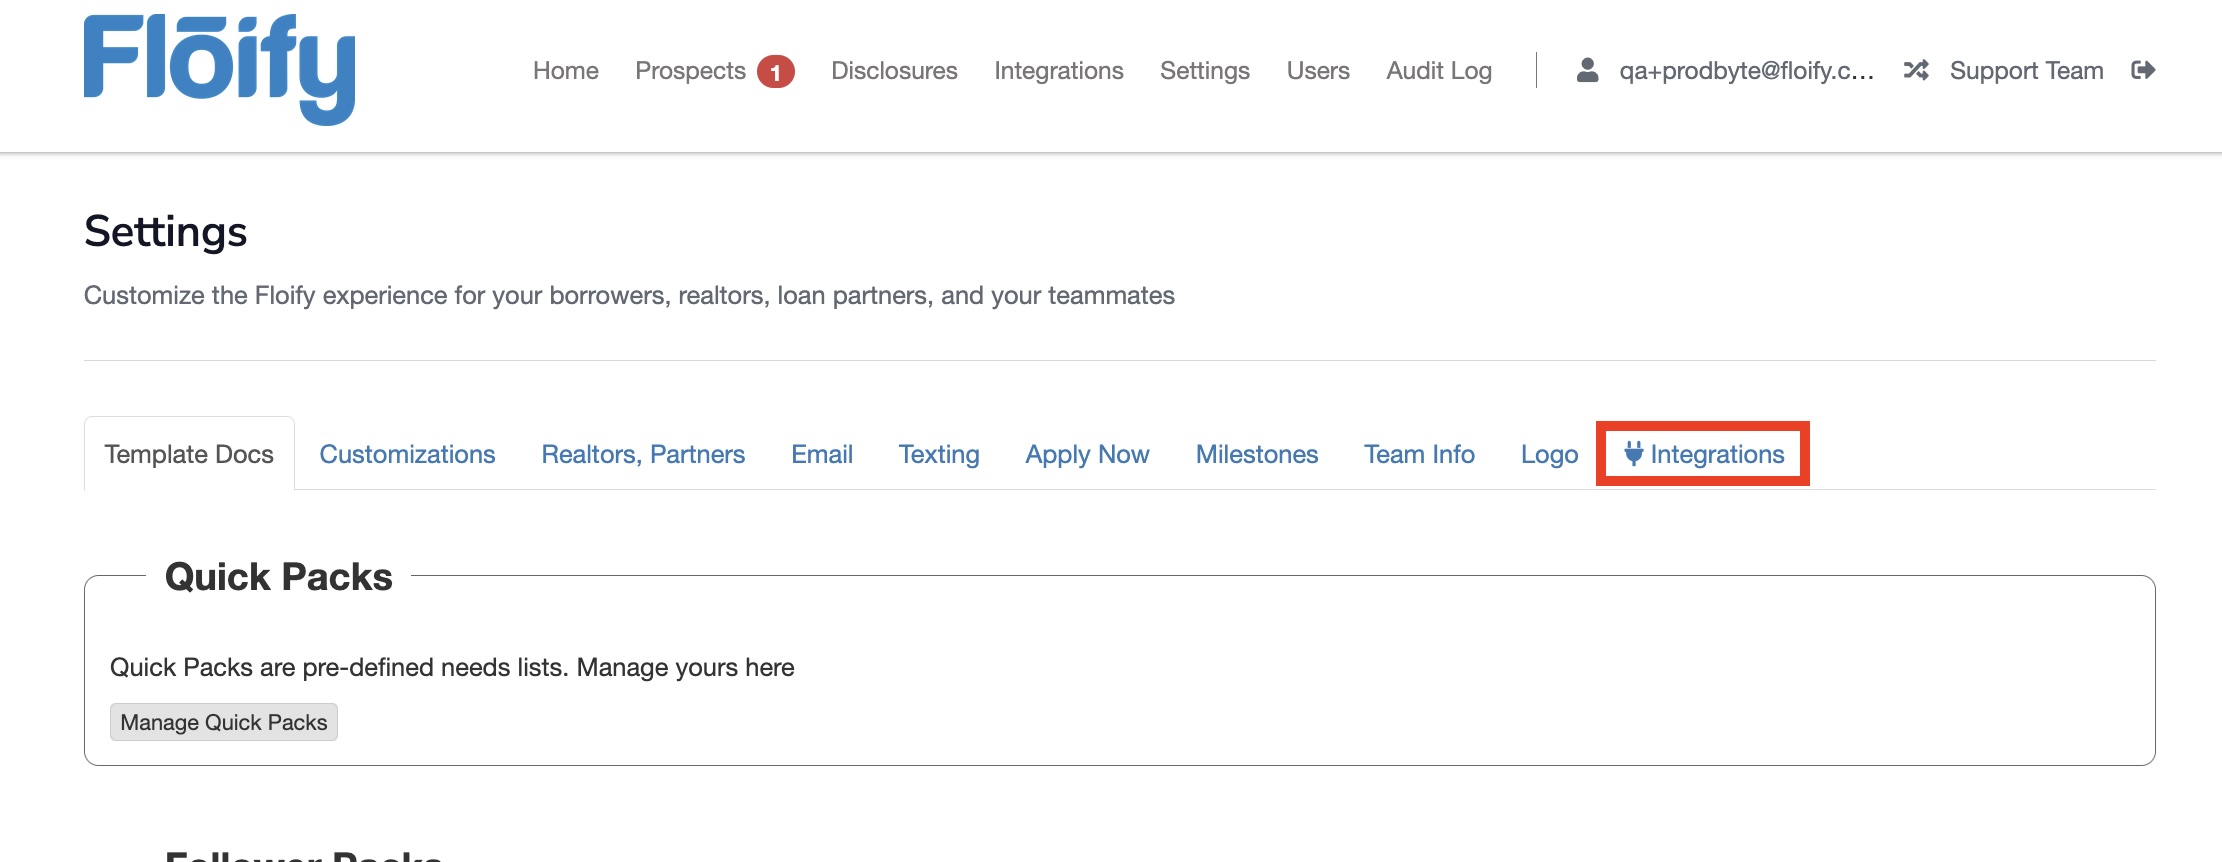This screenshot has width=2222, height=862.
Task: Switch to the Logo tab
Action: click(1549, 454)
